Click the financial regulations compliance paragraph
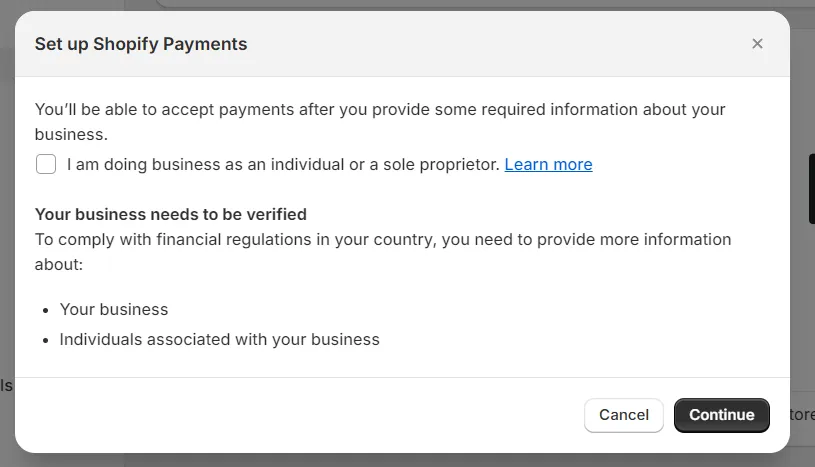Screen dimensions: 815x467 coord(383,240)
